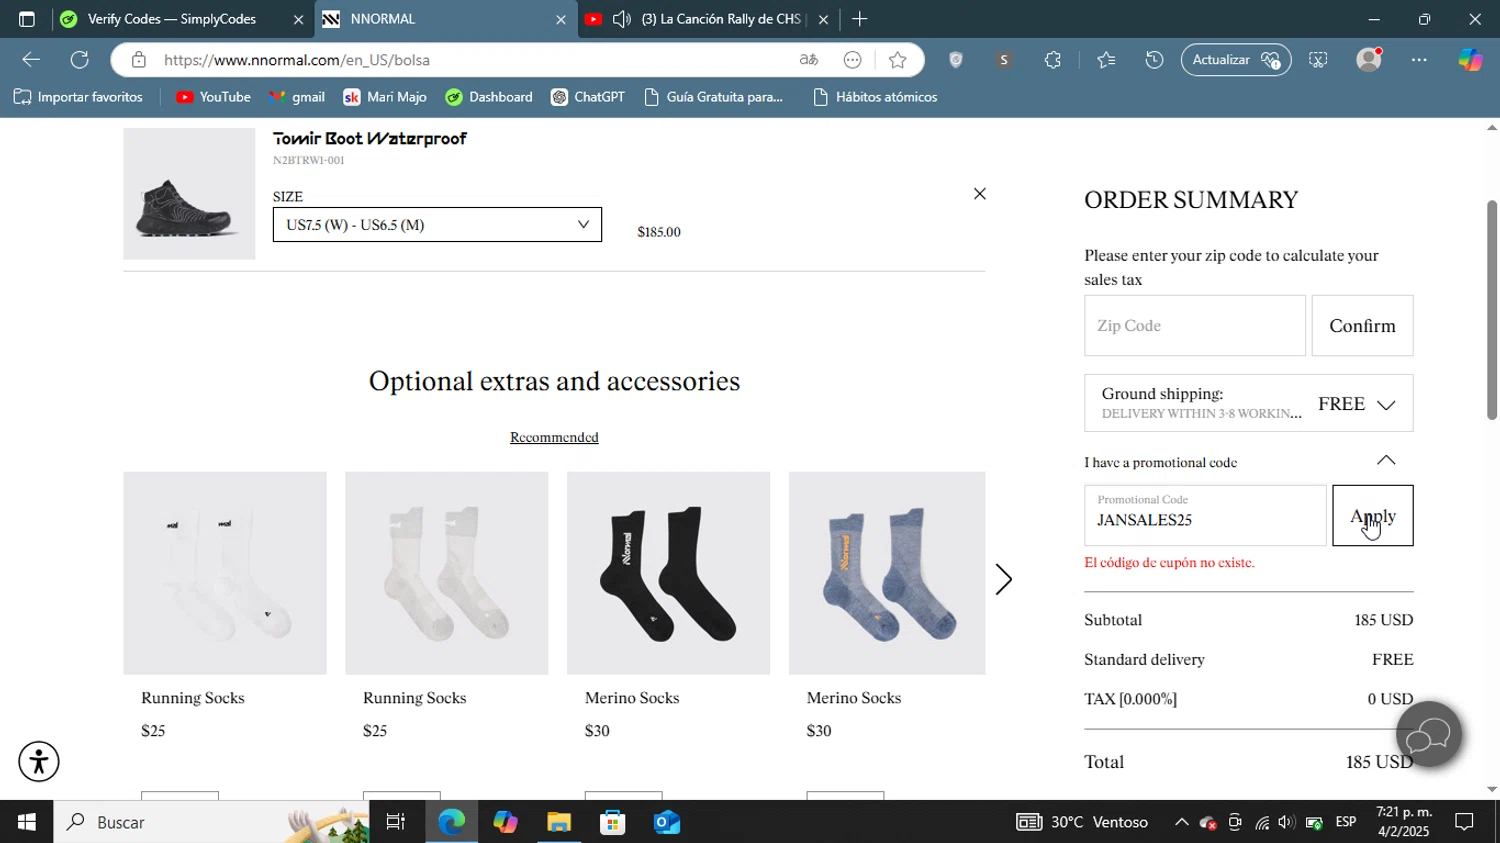This screenshot has height=843, width=1500.
Task: Open the Favorites list icon
Action: [1106, 60]
